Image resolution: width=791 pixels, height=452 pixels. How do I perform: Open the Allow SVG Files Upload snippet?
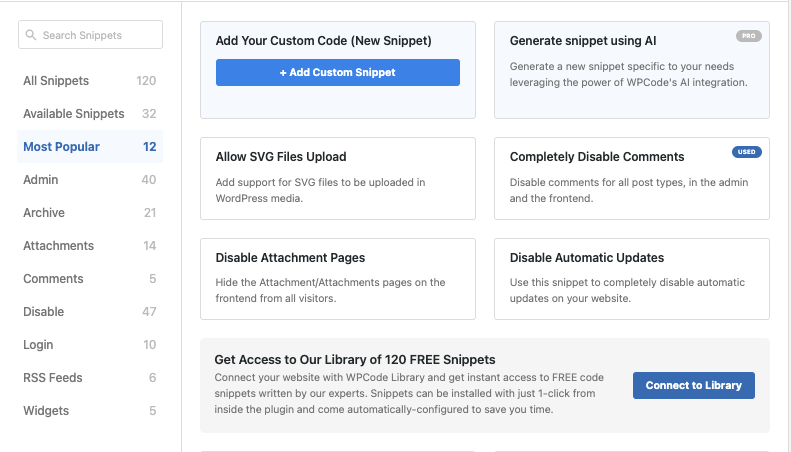point(338,179)
